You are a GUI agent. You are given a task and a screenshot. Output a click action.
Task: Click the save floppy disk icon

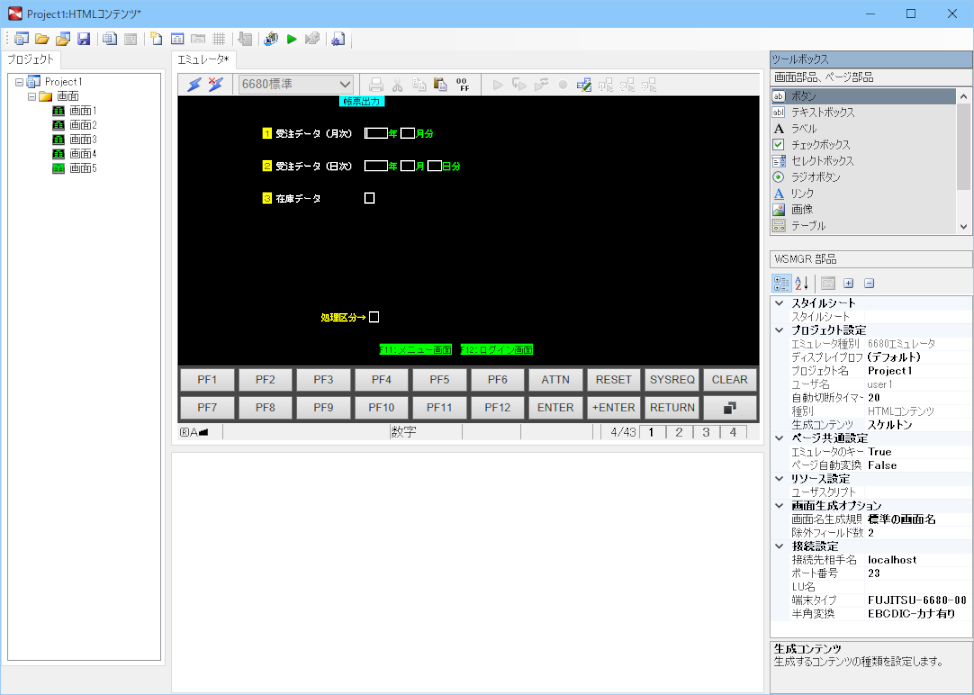pos(84,39)
